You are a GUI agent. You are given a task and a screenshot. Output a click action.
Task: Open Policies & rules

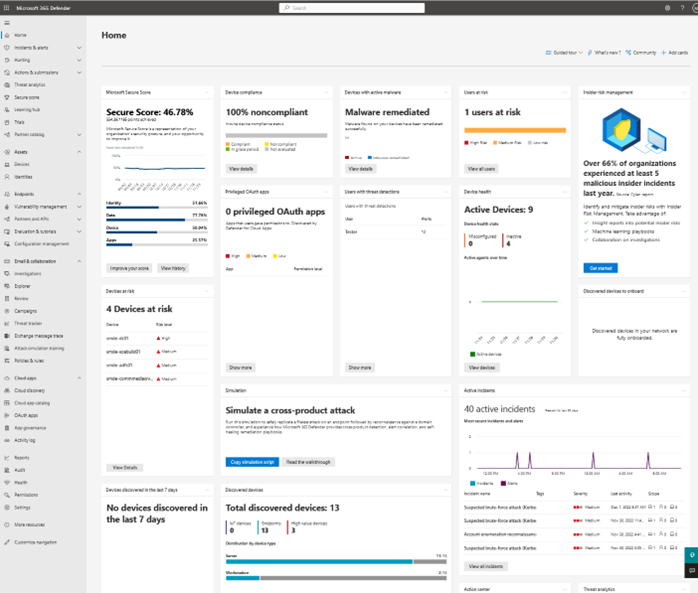(x=29, y=361)
